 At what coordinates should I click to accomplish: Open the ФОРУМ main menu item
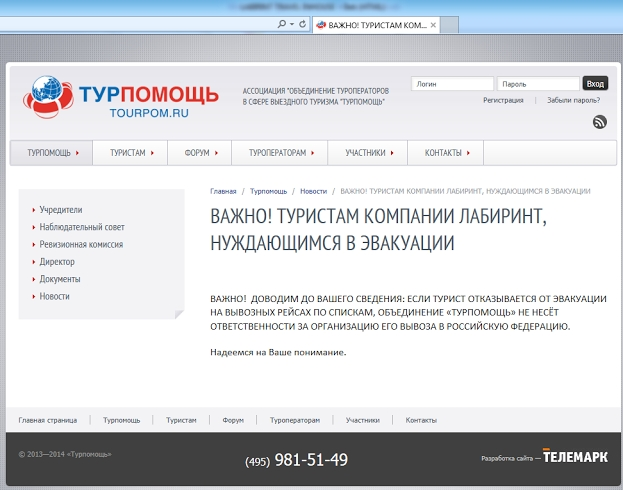[199, 153]
